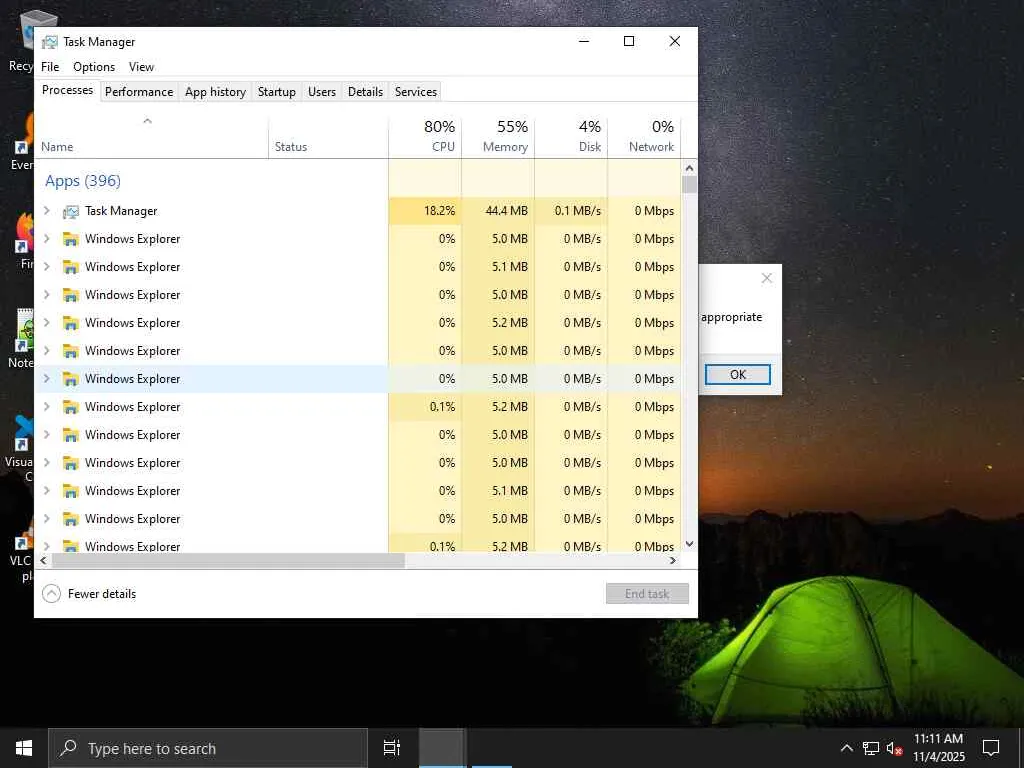Sort by the 0% Network column header

tap(645, 137)
